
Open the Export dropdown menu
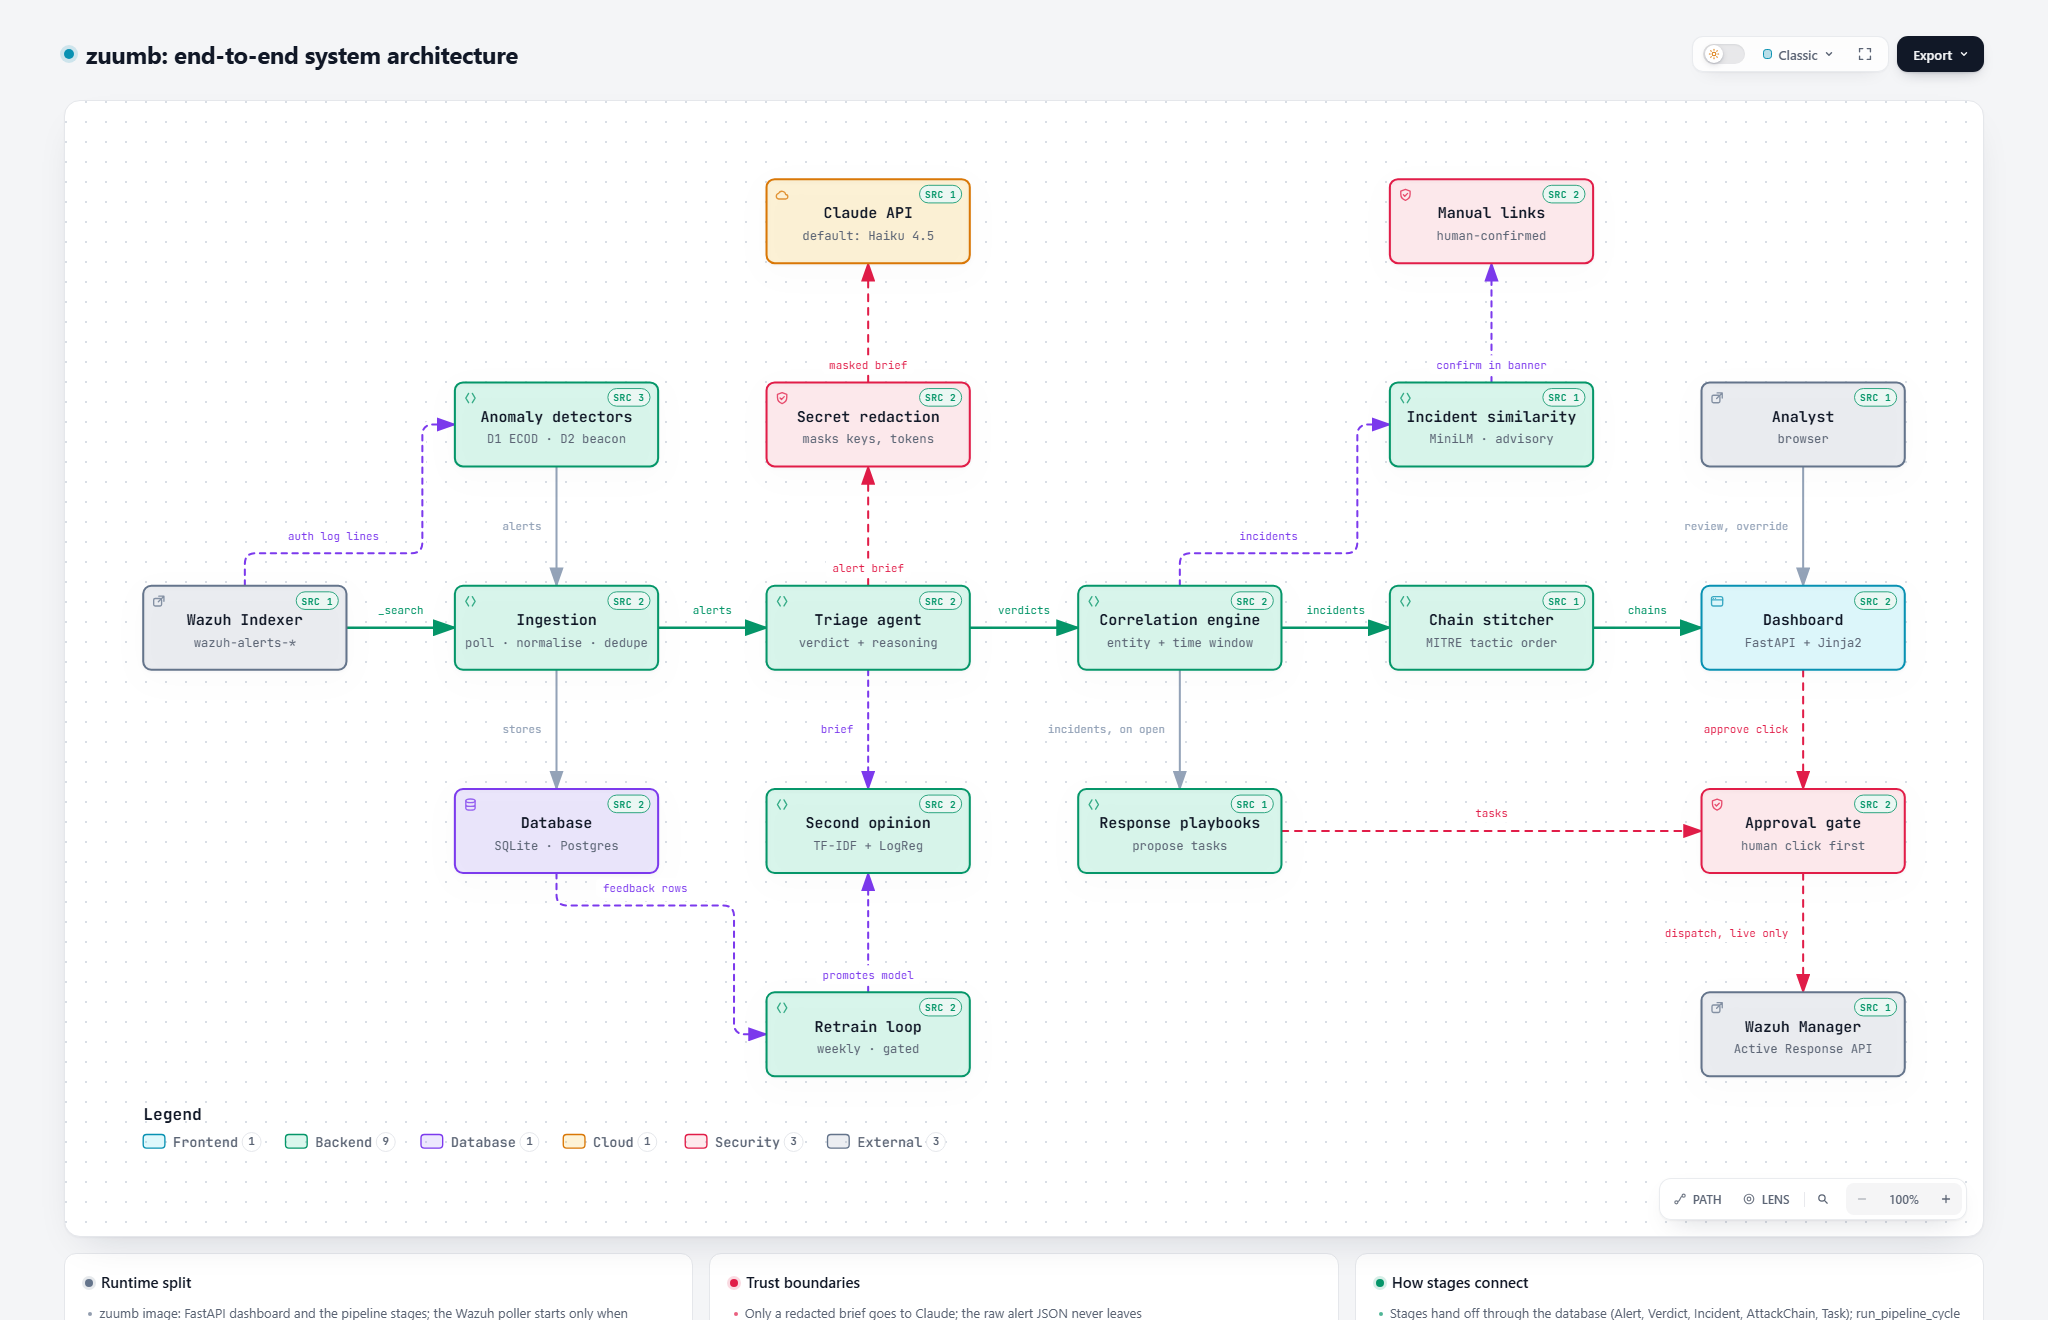pyautogui.click(x=1940, y=55)
